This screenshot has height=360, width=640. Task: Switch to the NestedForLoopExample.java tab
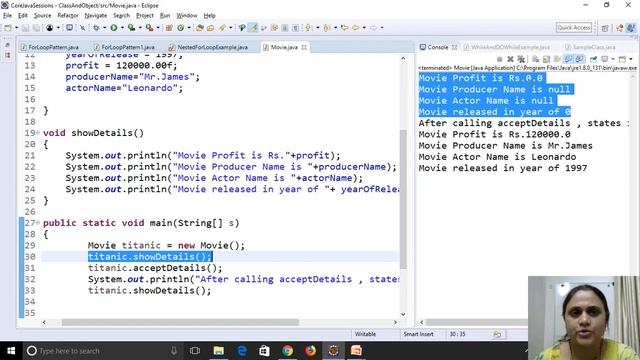tap(209, 47)
